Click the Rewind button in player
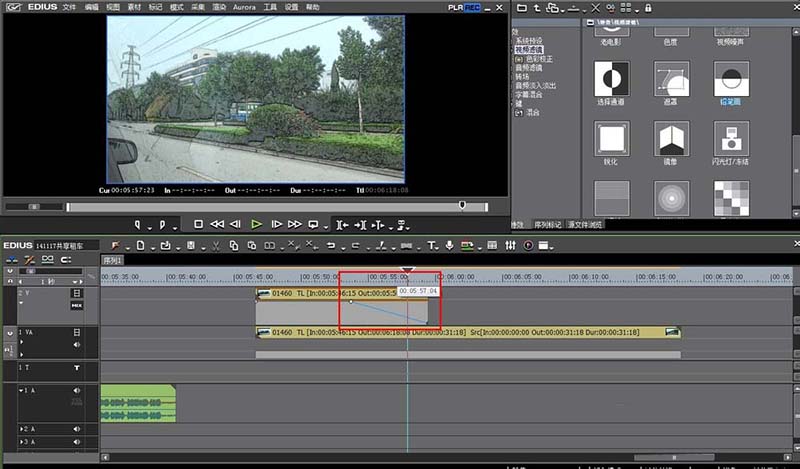The height and width of the screenshot is (469, 800). click(217, 224)
